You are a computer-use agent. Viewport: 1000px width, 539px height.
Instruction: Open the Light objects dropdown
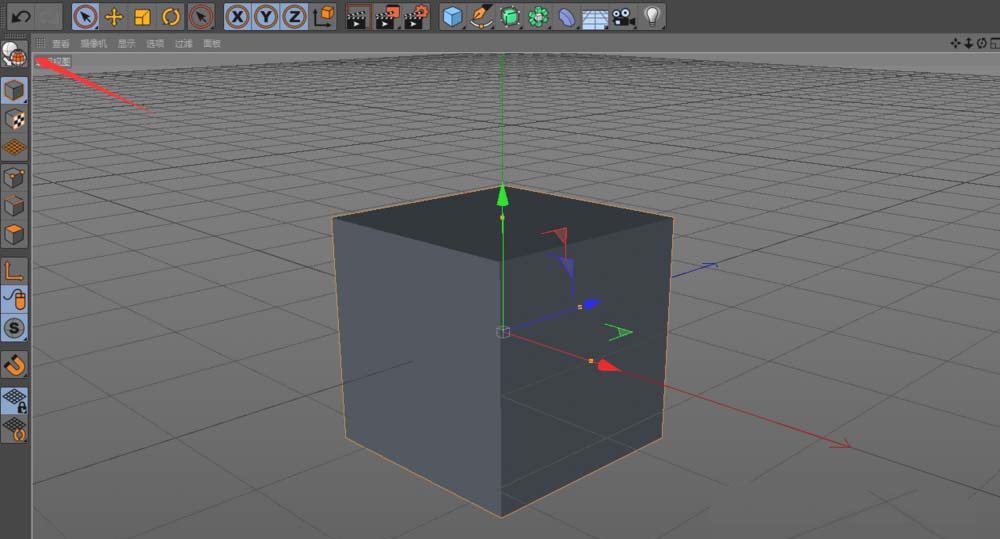click(652, 16)
